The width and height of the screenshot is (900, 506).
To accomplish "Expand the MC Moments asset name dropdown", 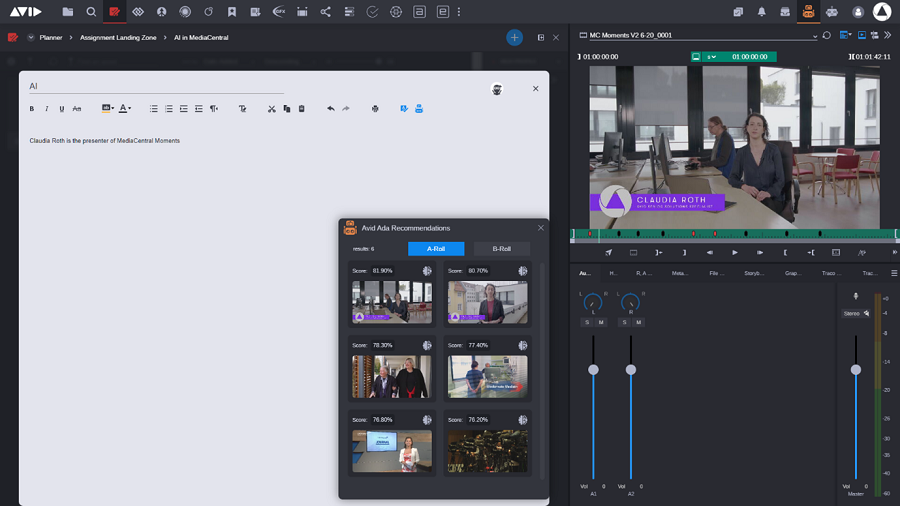I will coord(814,36).
